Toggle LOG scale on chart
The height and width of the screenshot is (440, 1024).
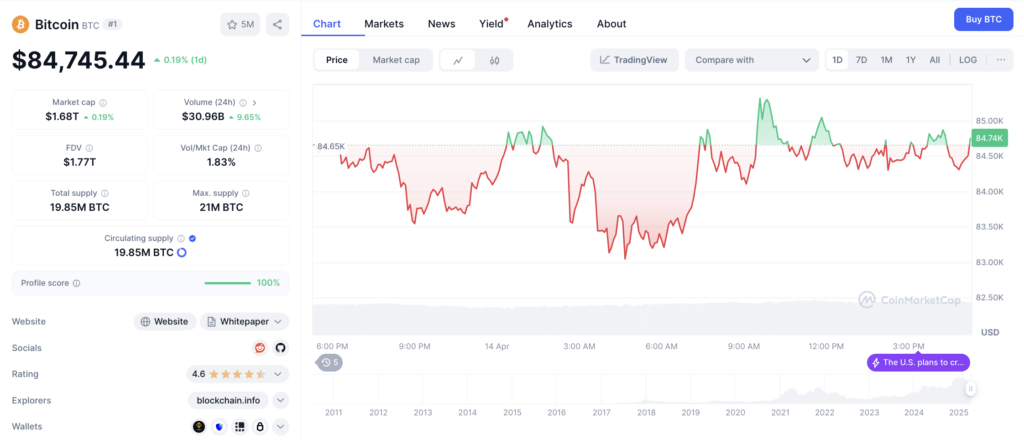click(968, 60)
